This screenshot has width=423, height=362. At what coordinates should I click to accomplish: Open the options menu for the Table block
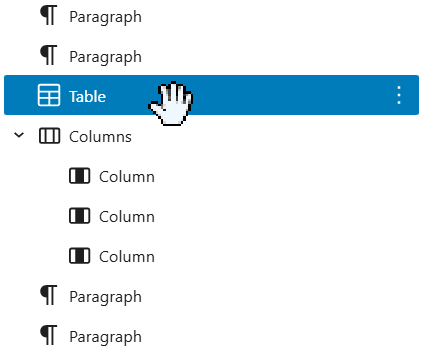pos(399,95)
